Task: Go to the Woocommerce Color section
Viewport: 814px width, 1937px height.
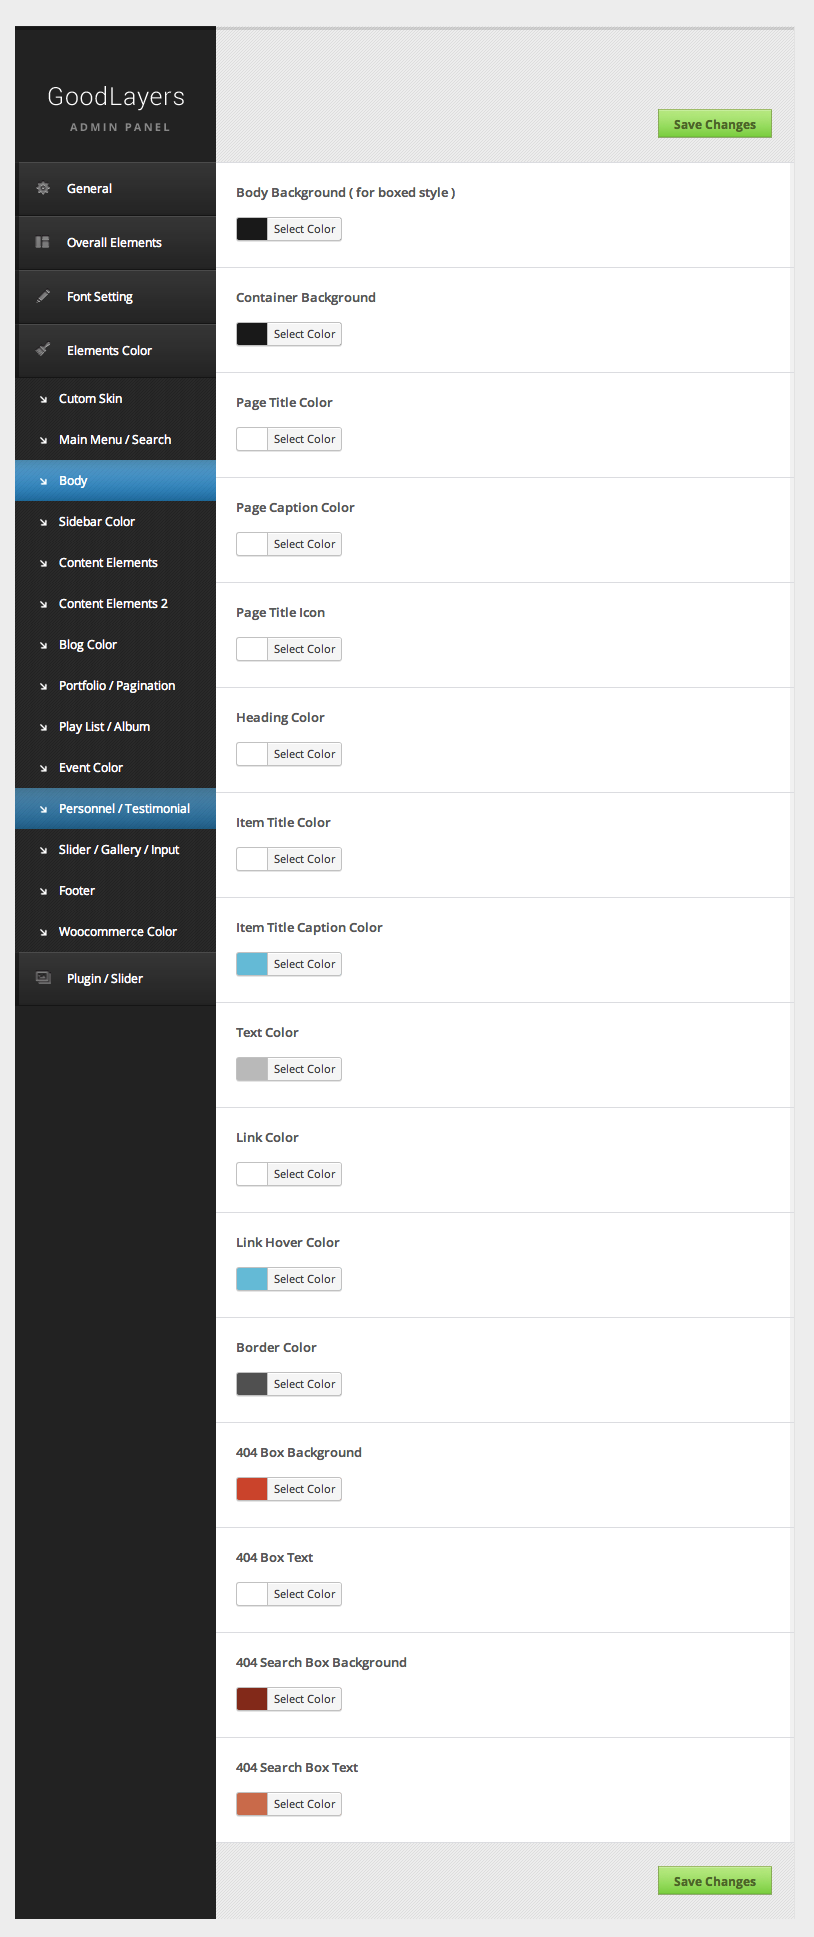Action: (118, 931)
